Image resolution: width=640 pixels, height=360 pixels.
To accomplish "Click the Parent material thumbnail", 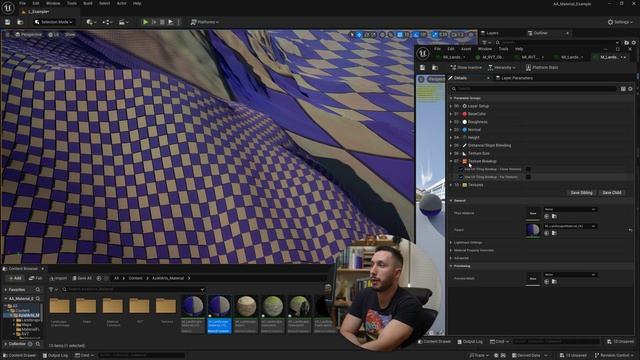I will pos(533,230).
